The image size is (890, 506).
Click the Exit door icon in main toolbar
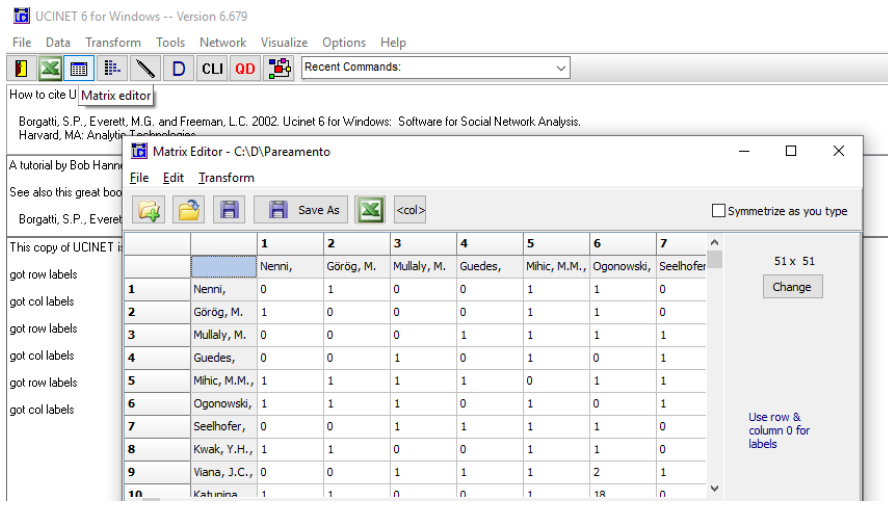21,68
